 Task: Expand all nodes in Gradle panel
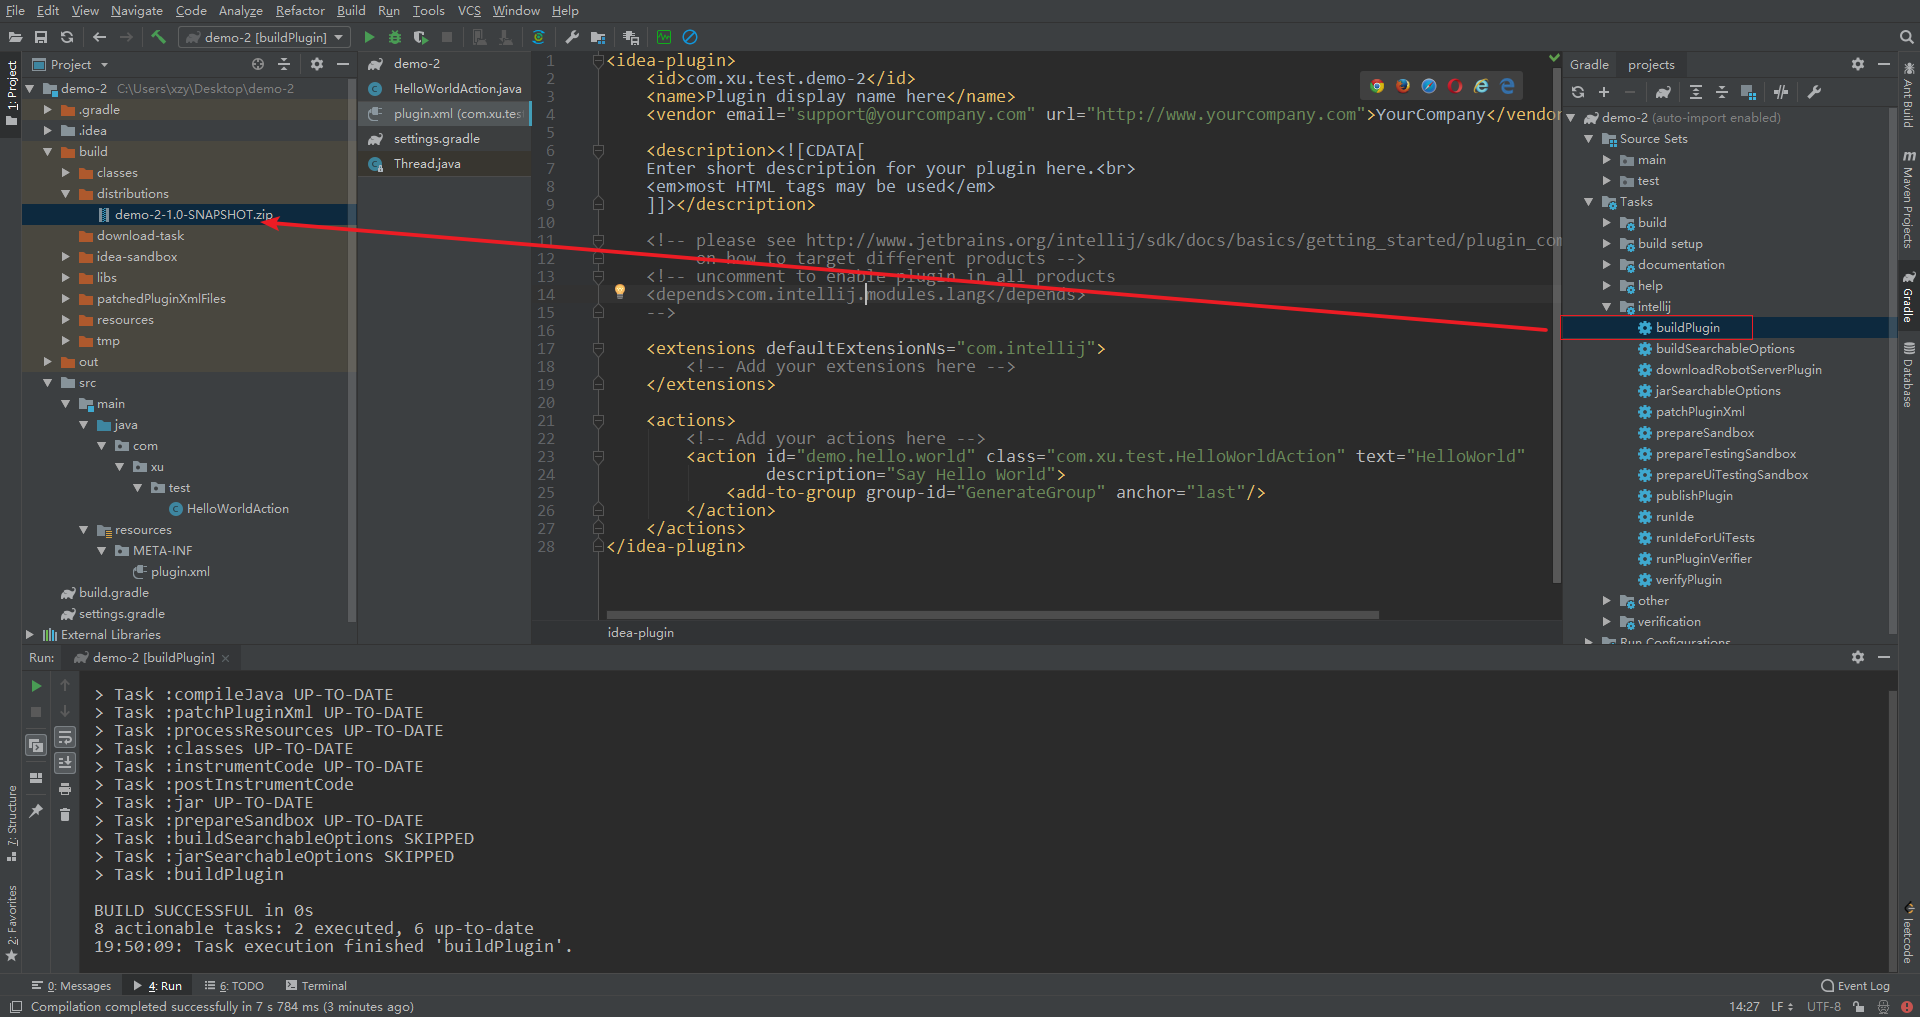tap(1696, 92)
